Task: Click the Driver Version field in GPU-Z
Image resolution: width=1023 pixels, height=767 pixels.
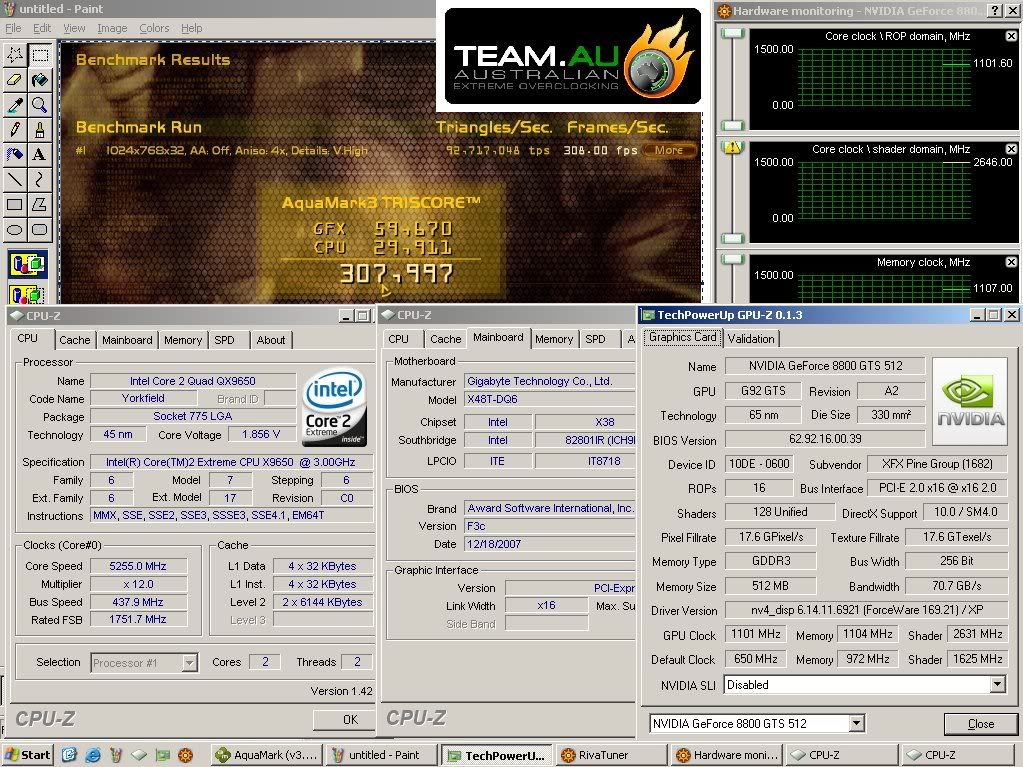Action: coord(864,610)
